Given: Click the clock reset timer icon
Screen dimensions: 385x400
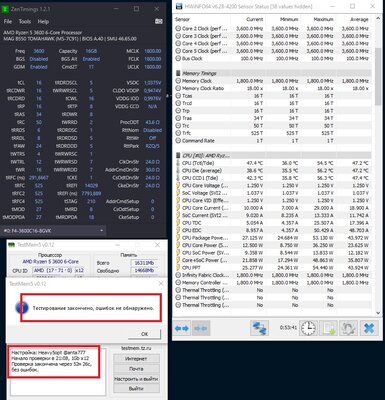Looking at the screenshot, I should pyautogui.click(x=308, y=328).
